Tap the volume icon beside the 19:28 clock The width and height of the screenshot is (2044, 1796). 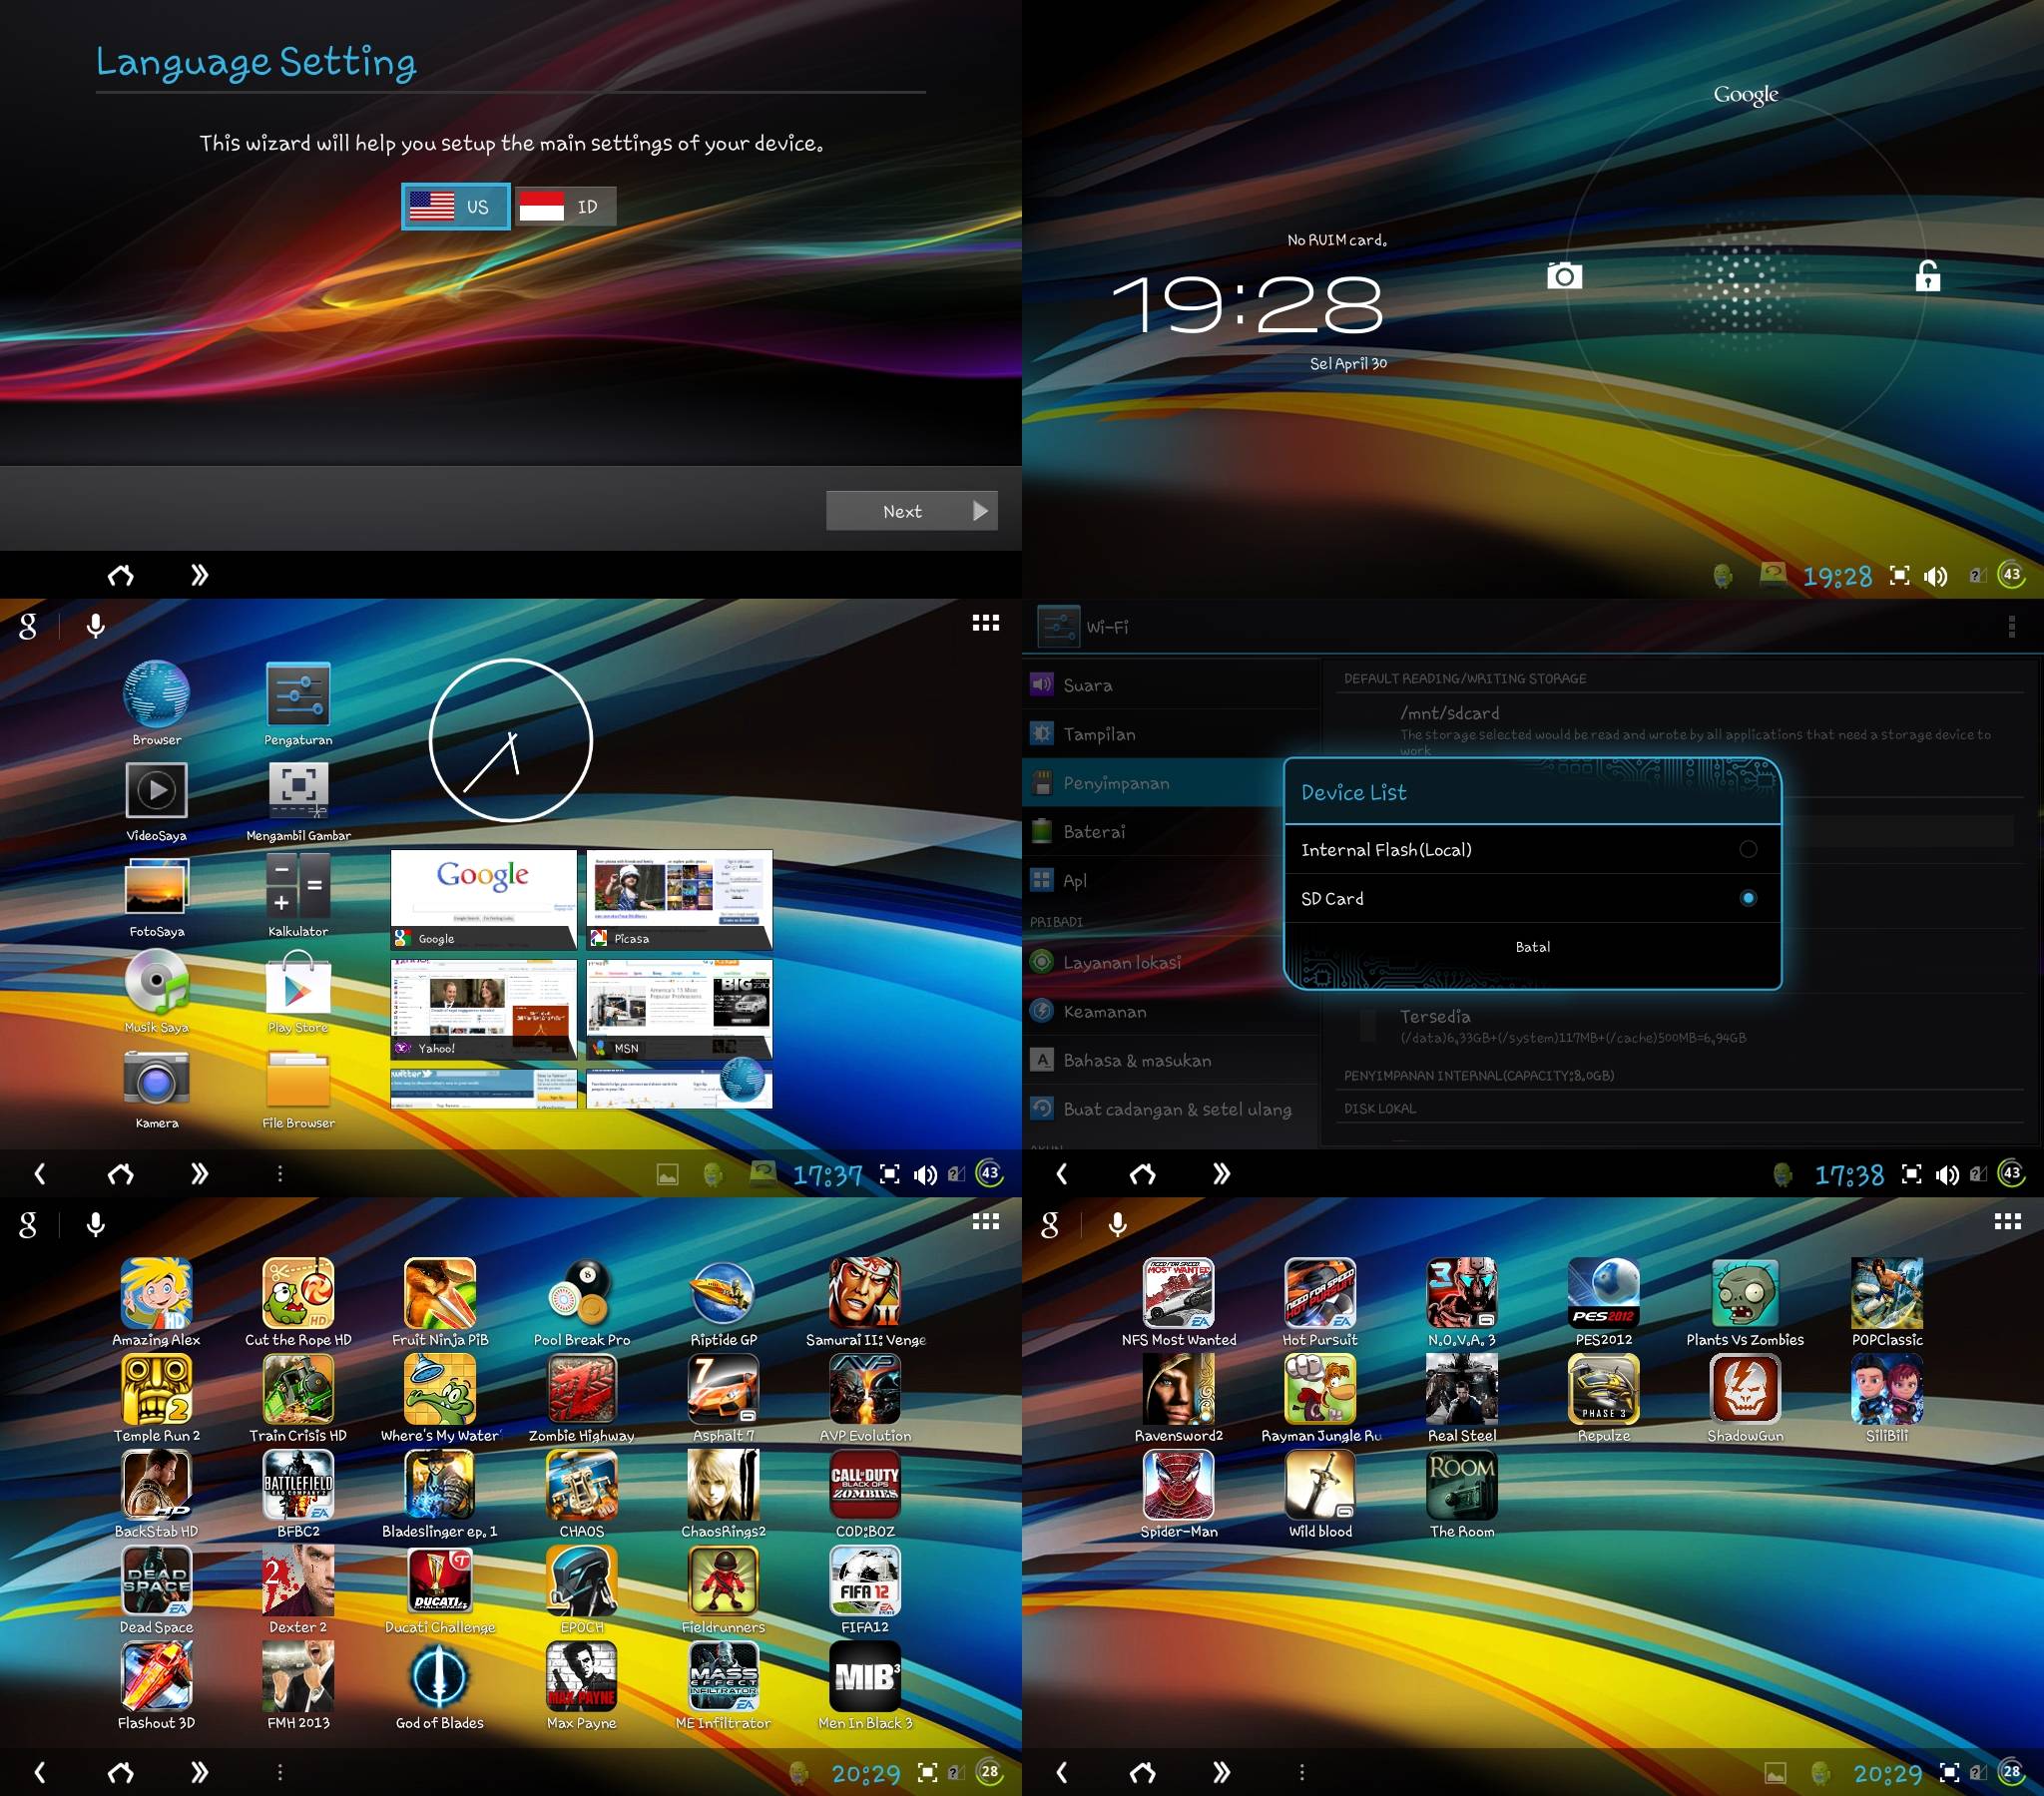pos(1935,576)
